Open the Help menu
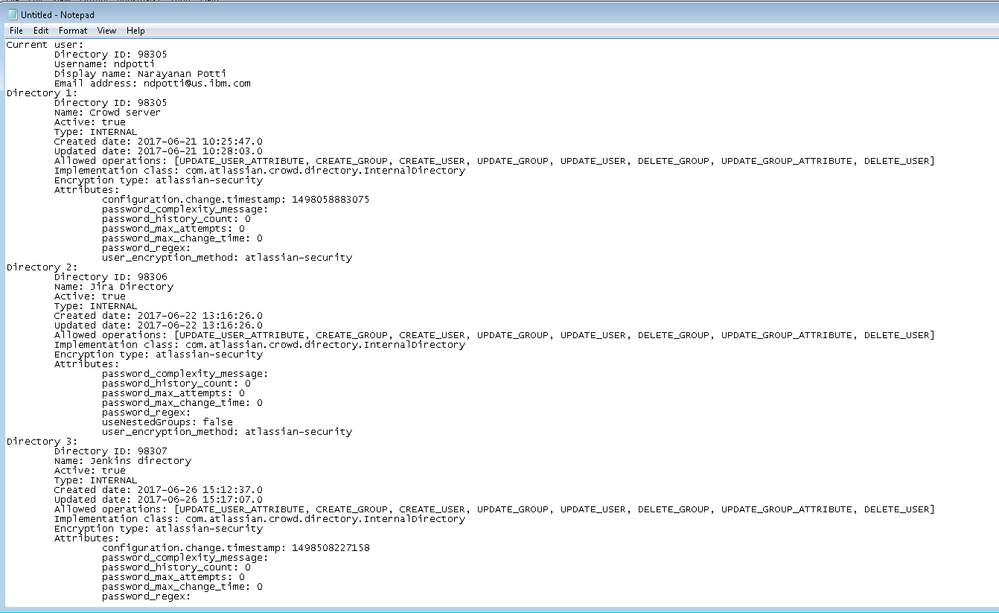 (x=135, y=31)
